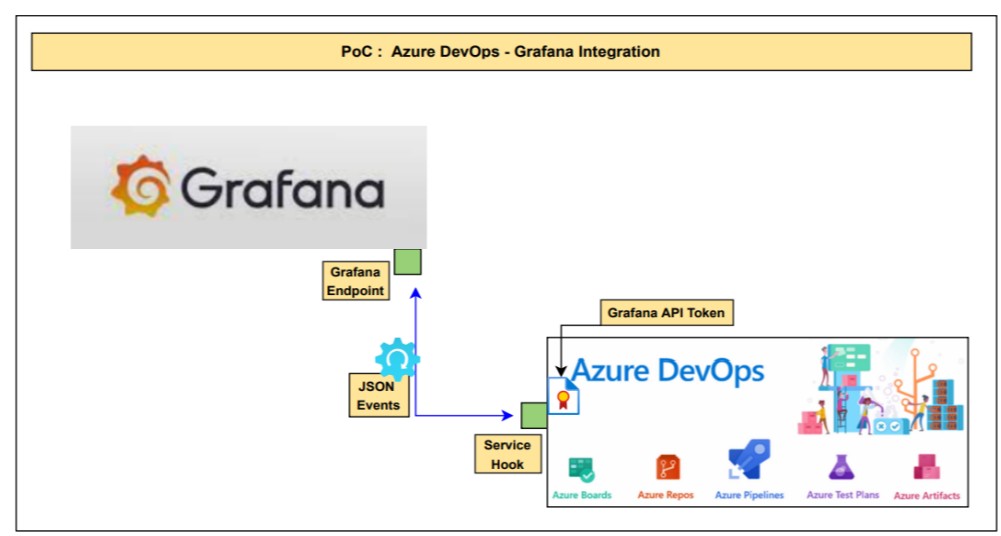This screenshot has height=536, width=1001.
Task: Click the Grafana API Token label
Action: tap(666, 313)
